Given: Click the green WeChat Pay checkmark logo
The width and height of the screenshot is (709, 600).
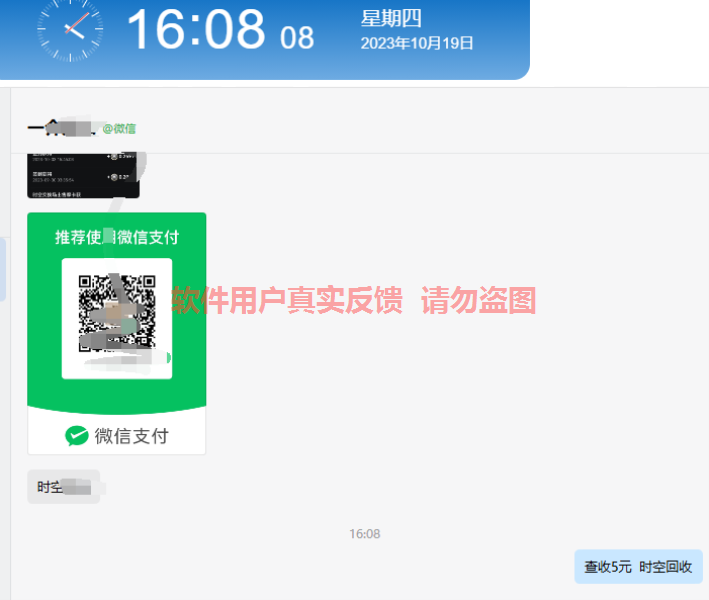Looking at the screenshot, I should [x=76, y=435].
